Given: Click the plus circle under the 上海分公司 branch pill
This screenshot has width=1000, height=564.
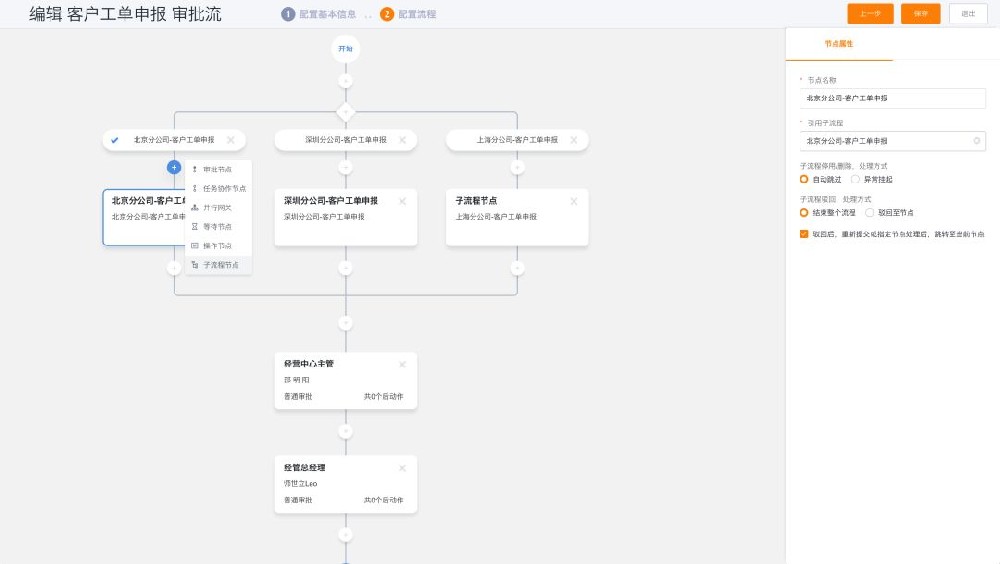Looking at the screenshot, I should click(x=517, y=167).
